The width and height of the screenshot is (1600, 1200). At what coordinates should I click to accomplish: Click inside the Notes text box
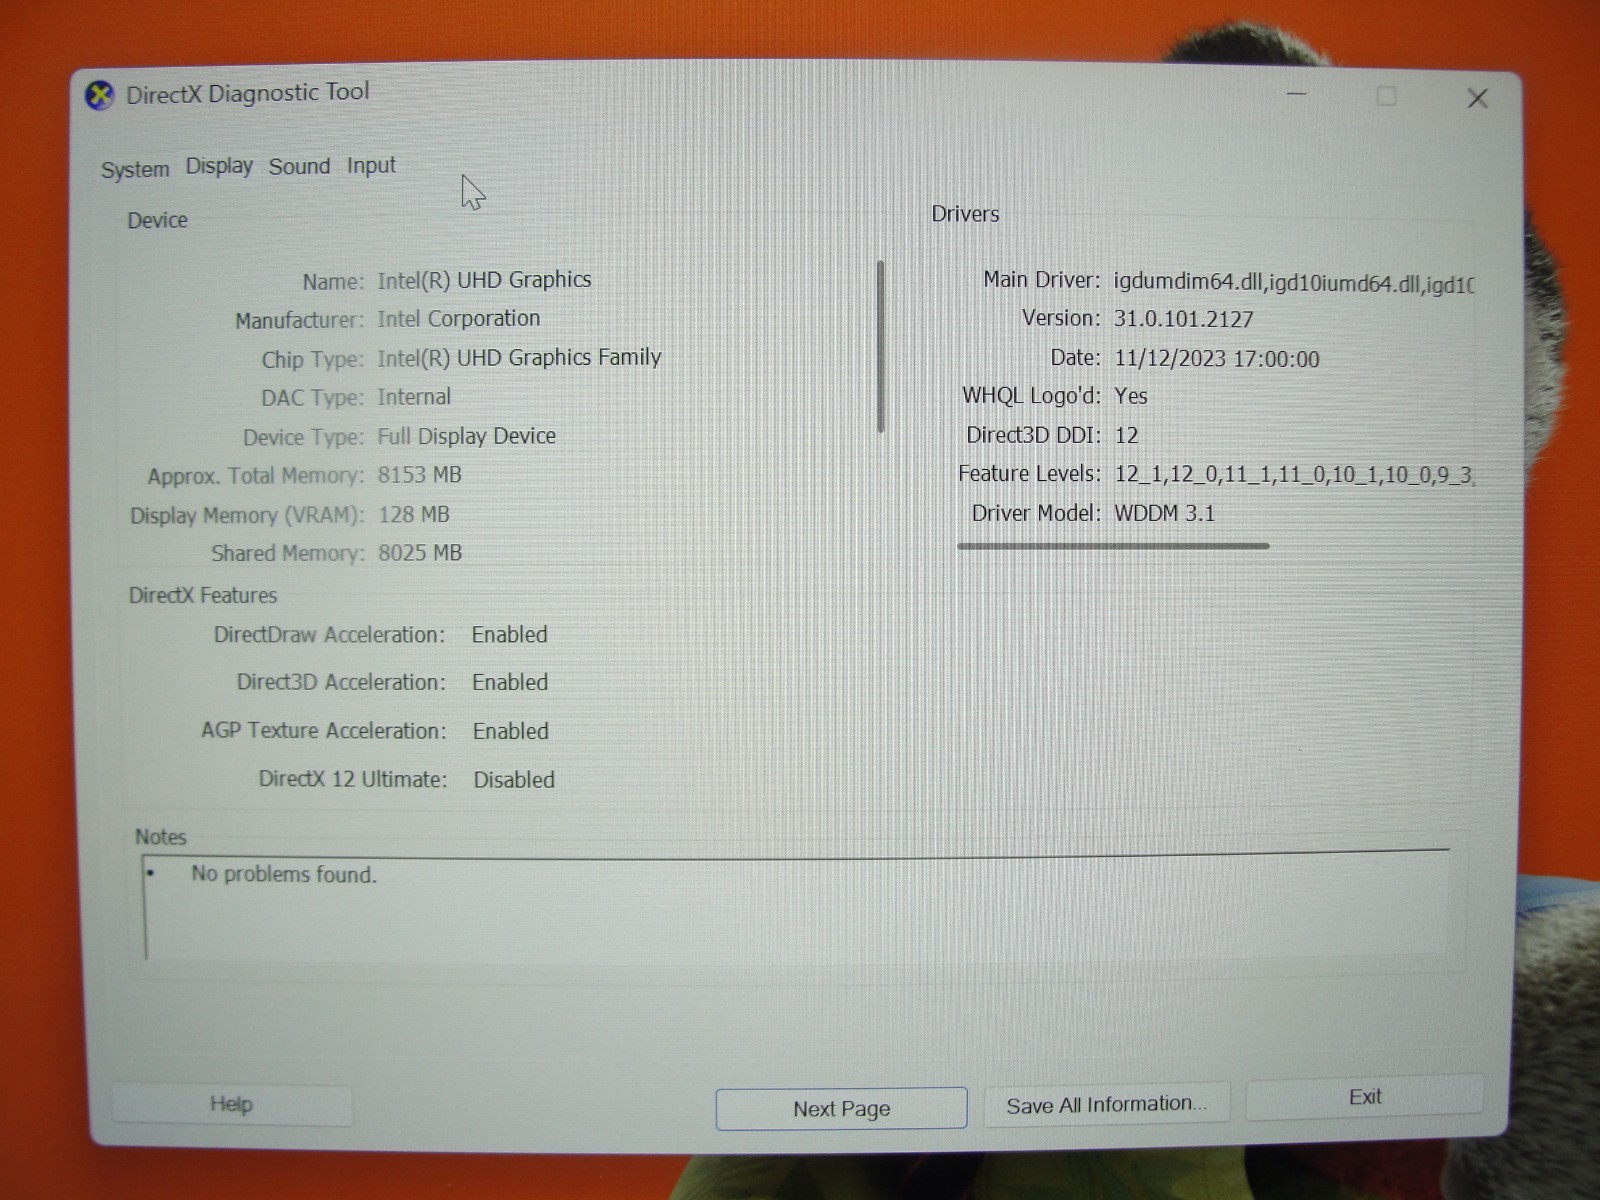coord(796,908)
